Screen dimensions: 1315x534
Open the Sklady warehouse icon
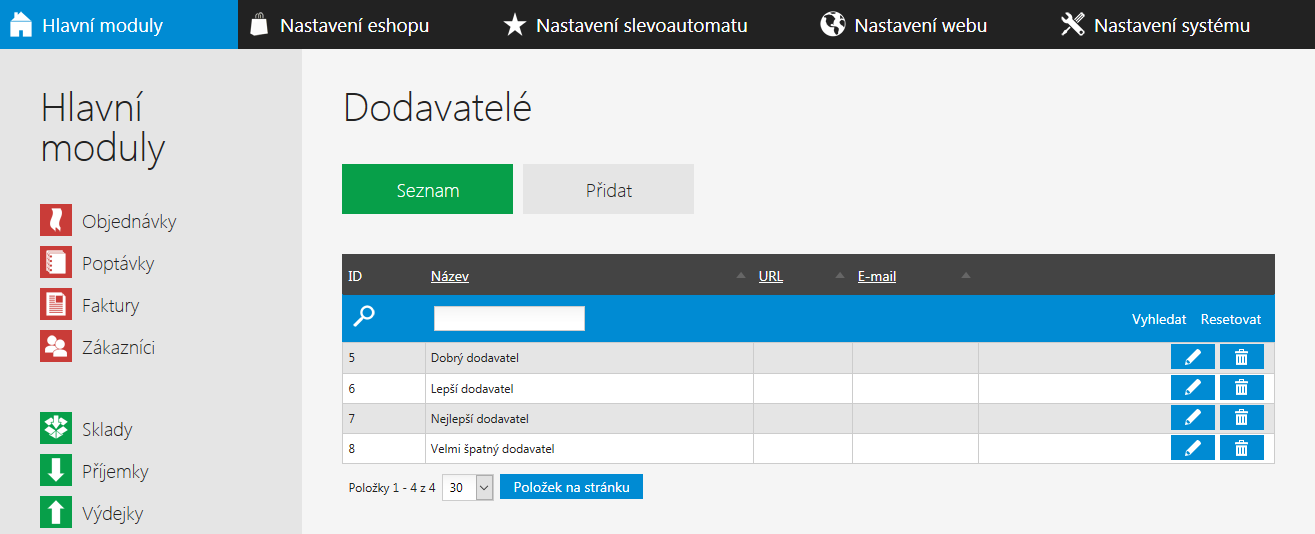tap(56, 429)
